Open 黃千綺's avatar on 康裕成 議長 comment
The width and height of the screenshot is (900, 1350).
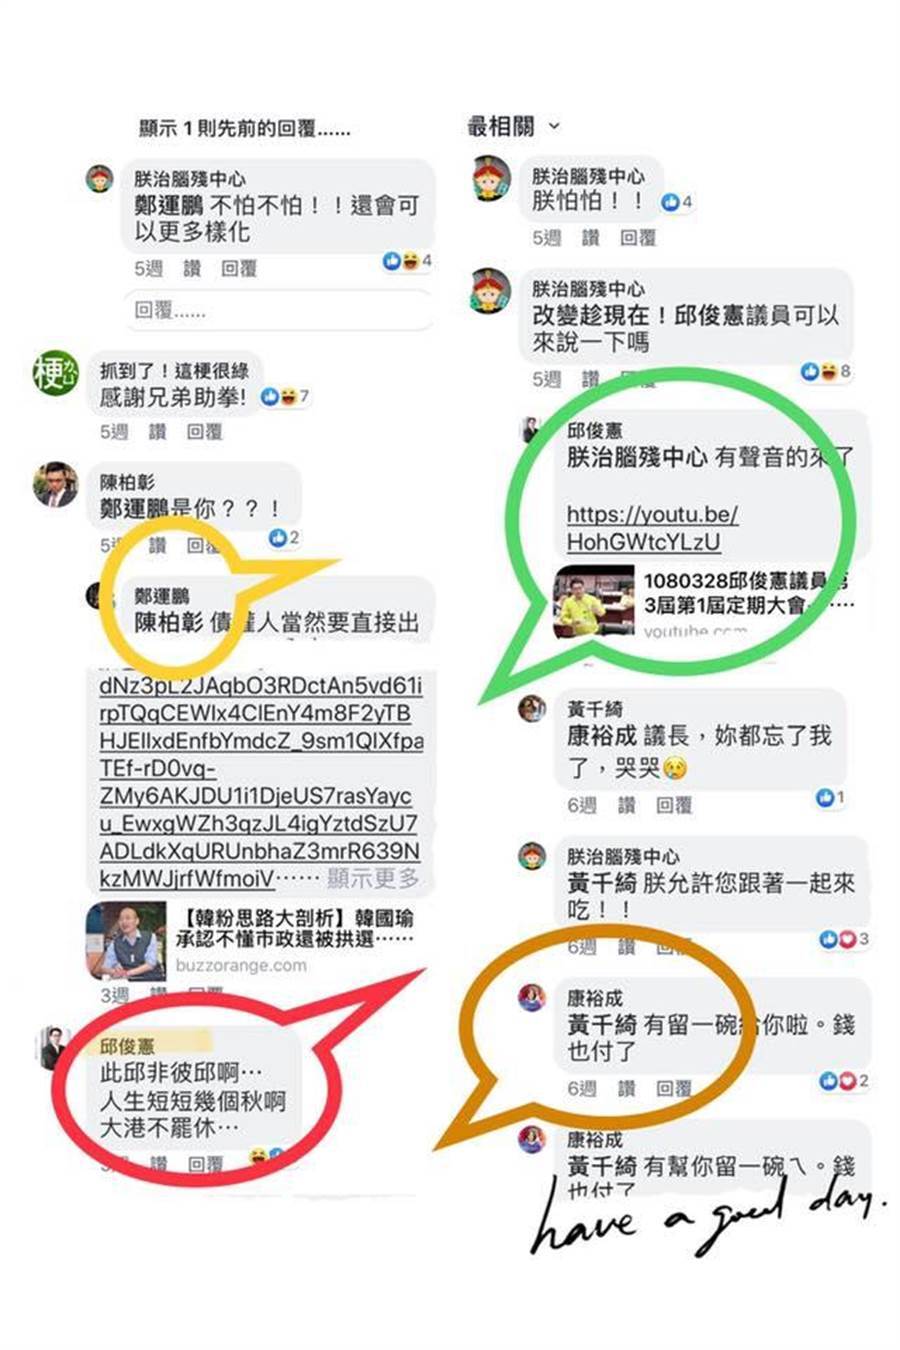(532, 709)
